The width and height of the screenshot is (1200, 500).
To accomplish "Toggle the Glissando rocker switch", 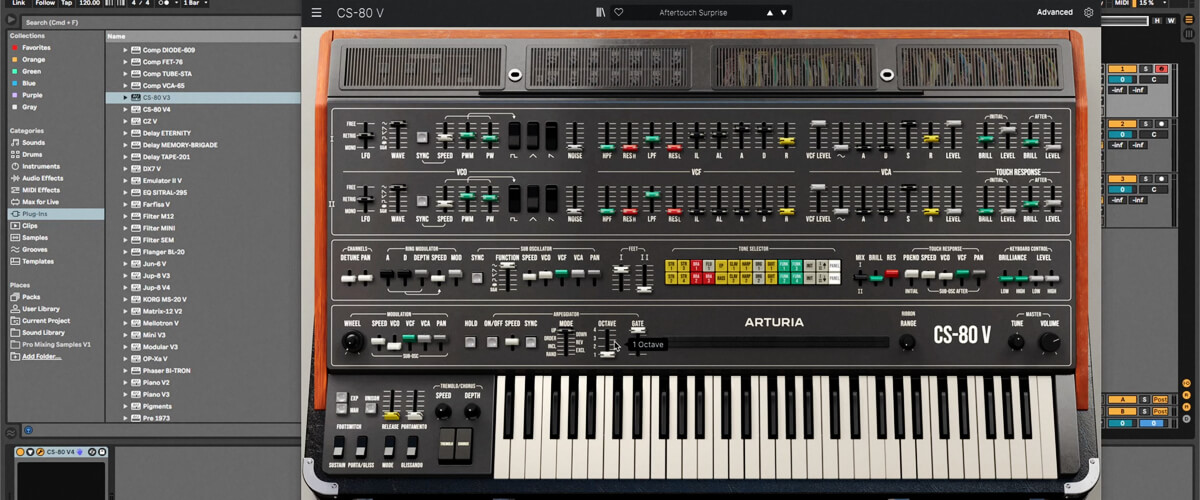I will (414, 445).
